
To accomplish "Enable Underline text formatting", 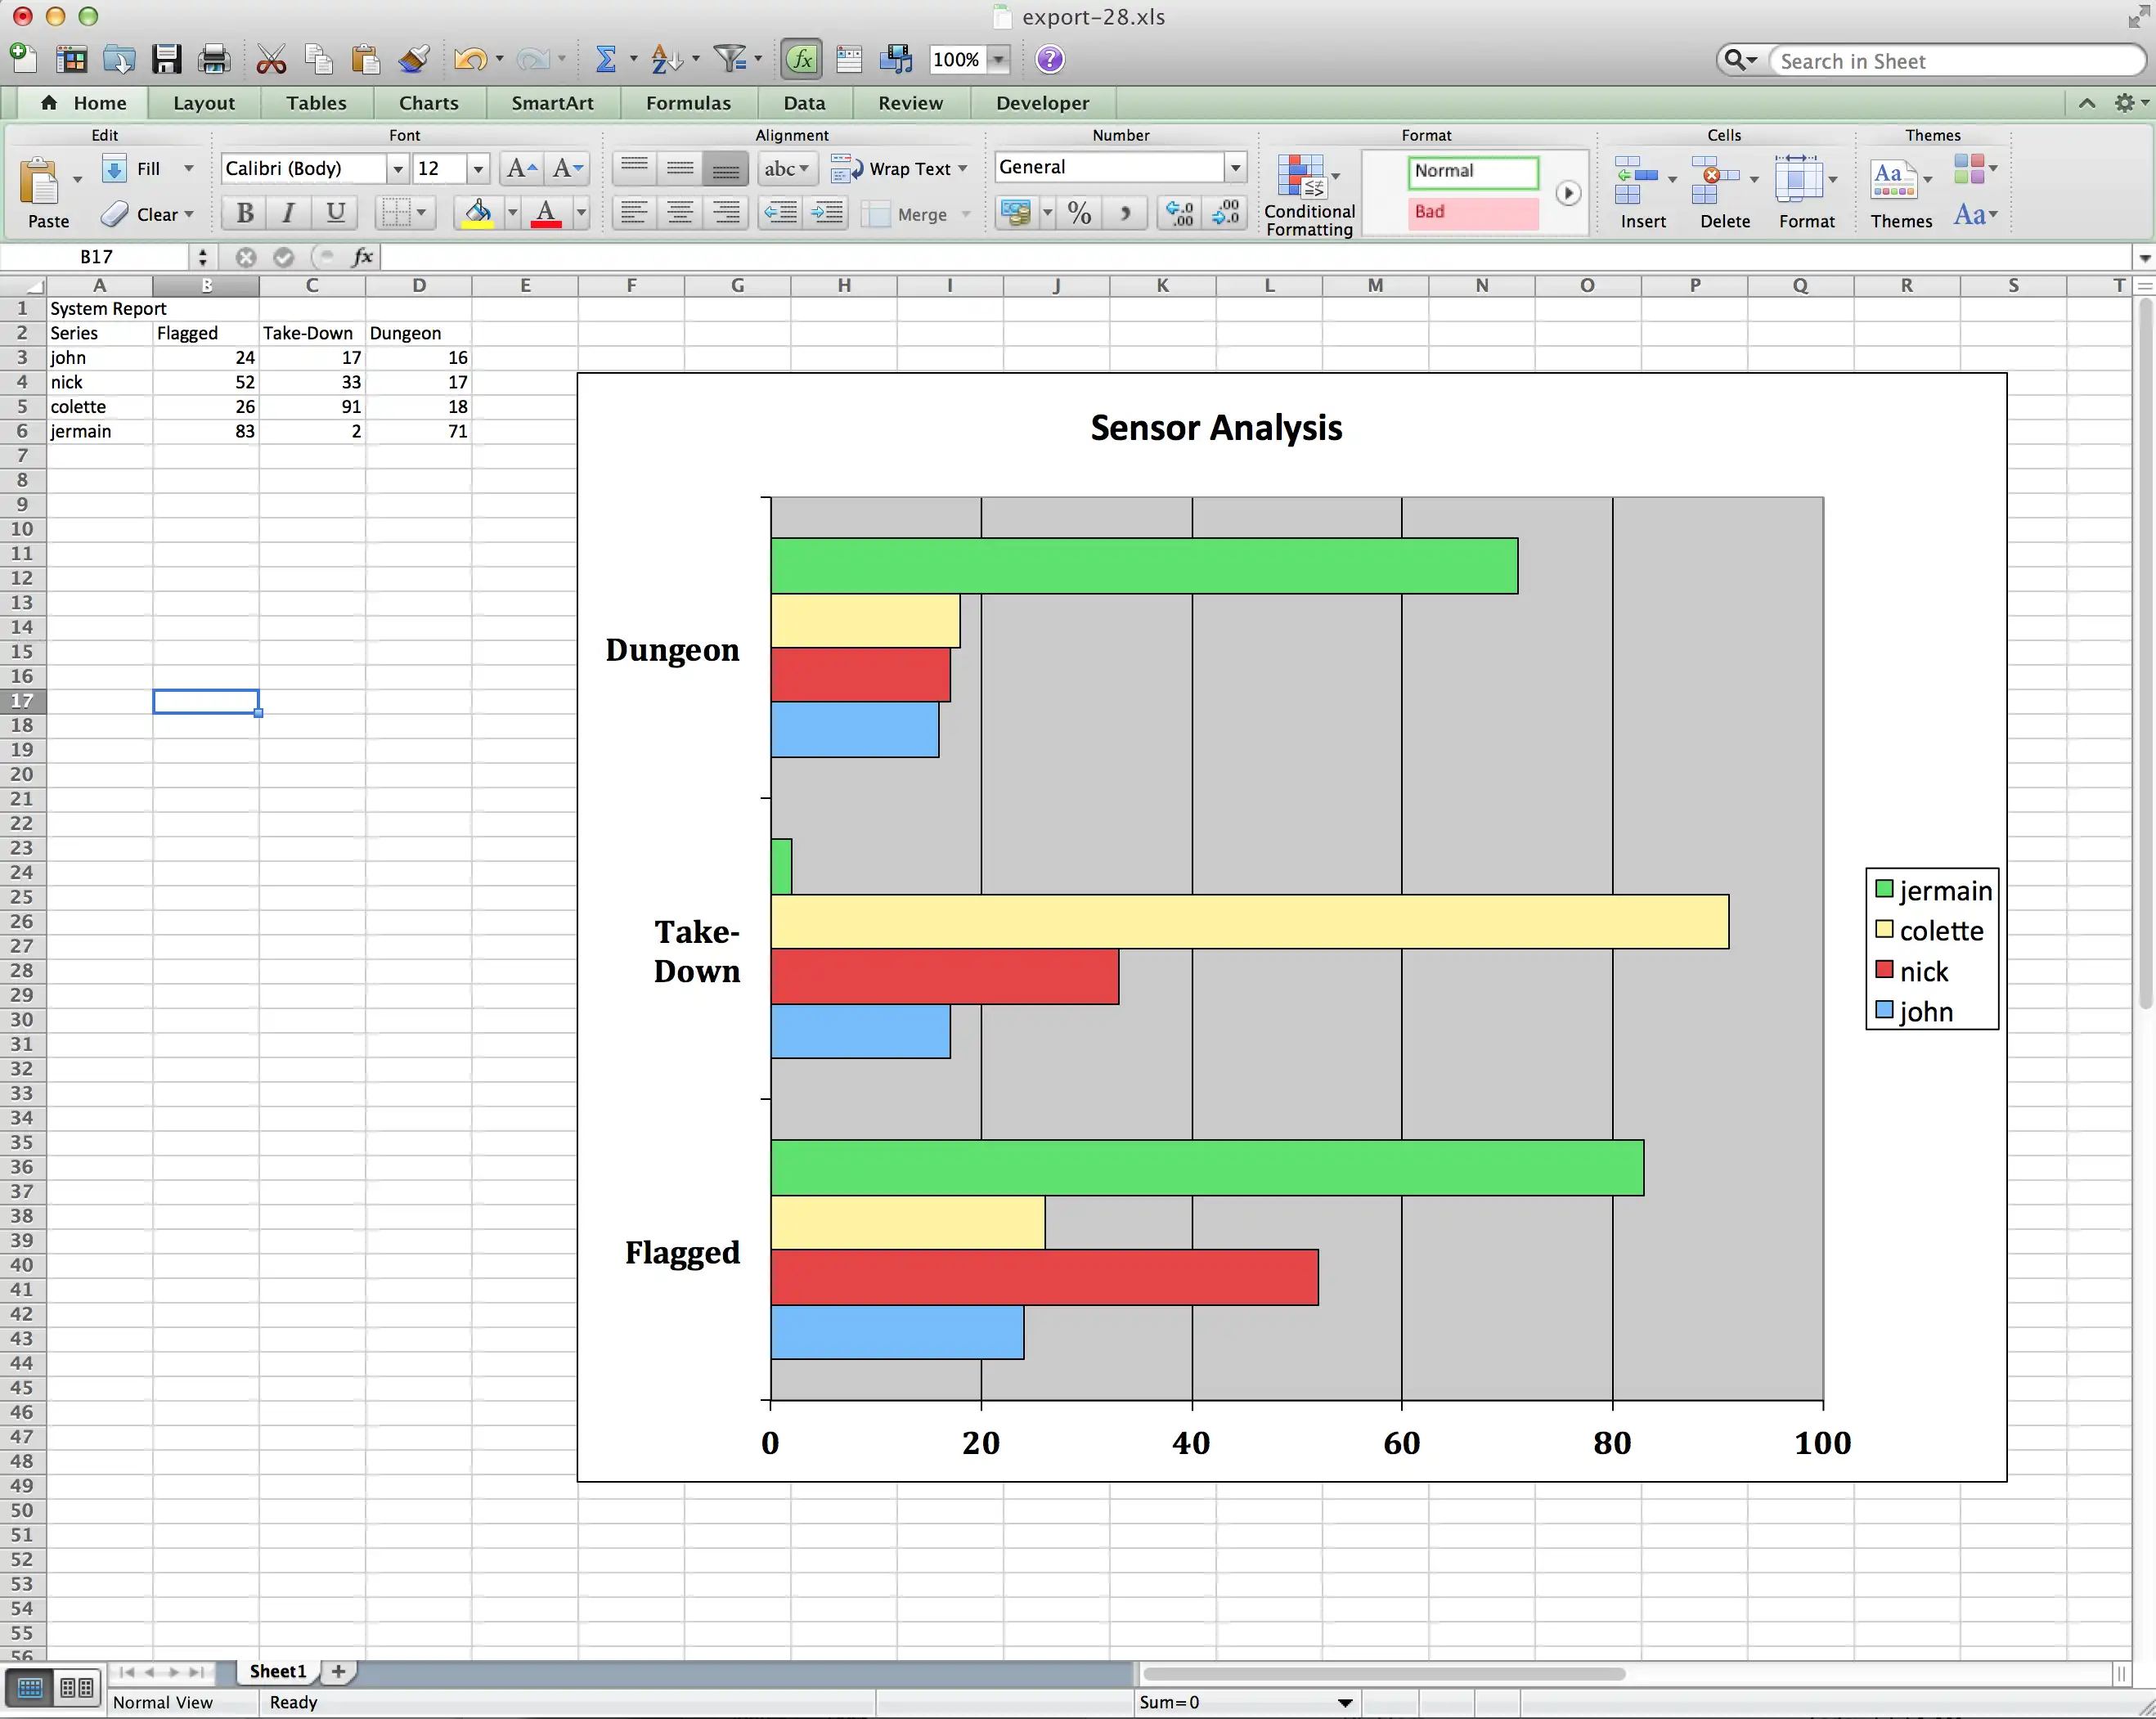I will click(x=335, y=214).
